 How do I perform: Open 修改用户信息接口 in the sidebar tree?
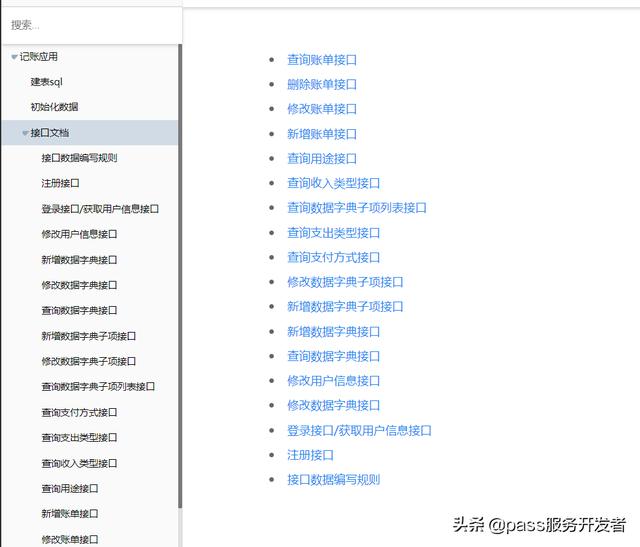tap(79, 234)
